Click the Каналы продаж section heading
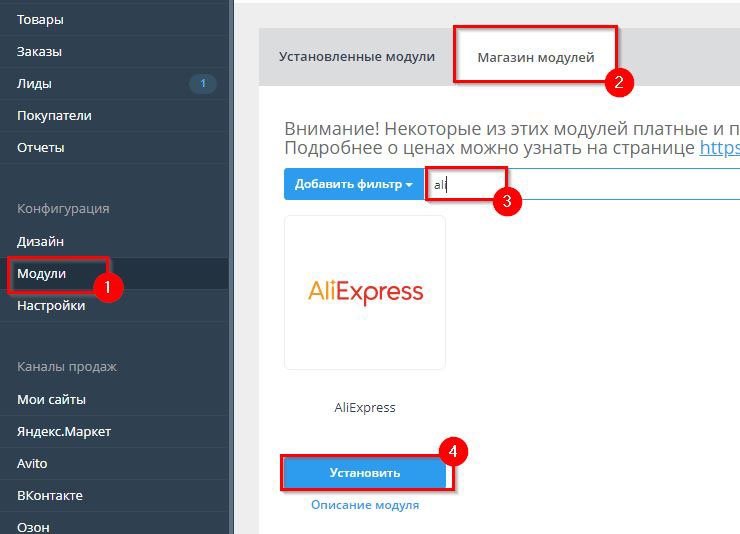This screenshot has width=740, height=534. [67, 367]
